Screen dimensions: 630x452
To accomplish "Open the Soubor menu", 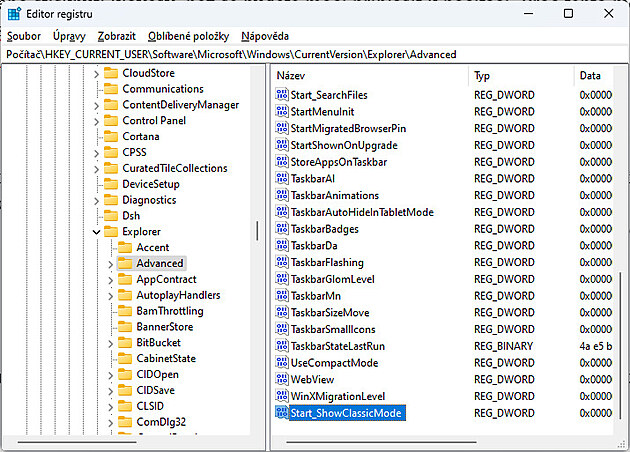I will point(24,36).
